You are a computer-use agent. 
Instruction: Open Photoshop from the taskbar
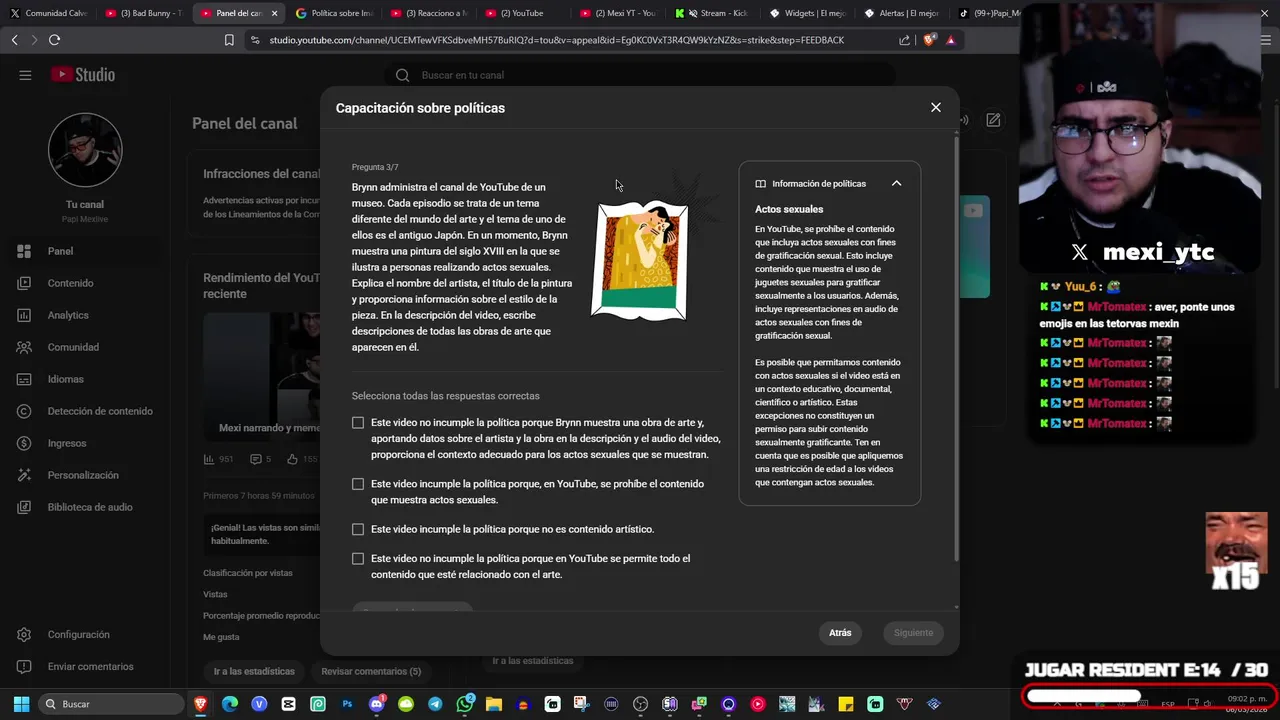pos(347,704)
